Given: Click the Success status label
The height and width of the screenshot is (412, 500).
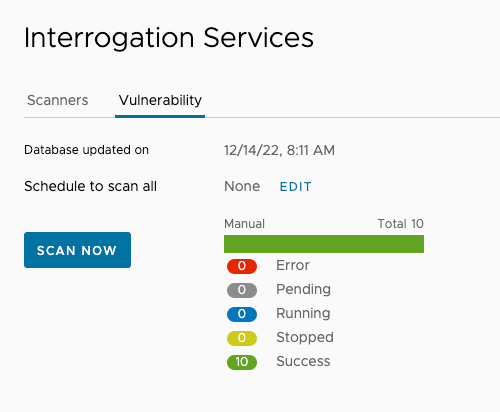Looking at the screenshot, I should pyautogui.click(x=303, y=361).
